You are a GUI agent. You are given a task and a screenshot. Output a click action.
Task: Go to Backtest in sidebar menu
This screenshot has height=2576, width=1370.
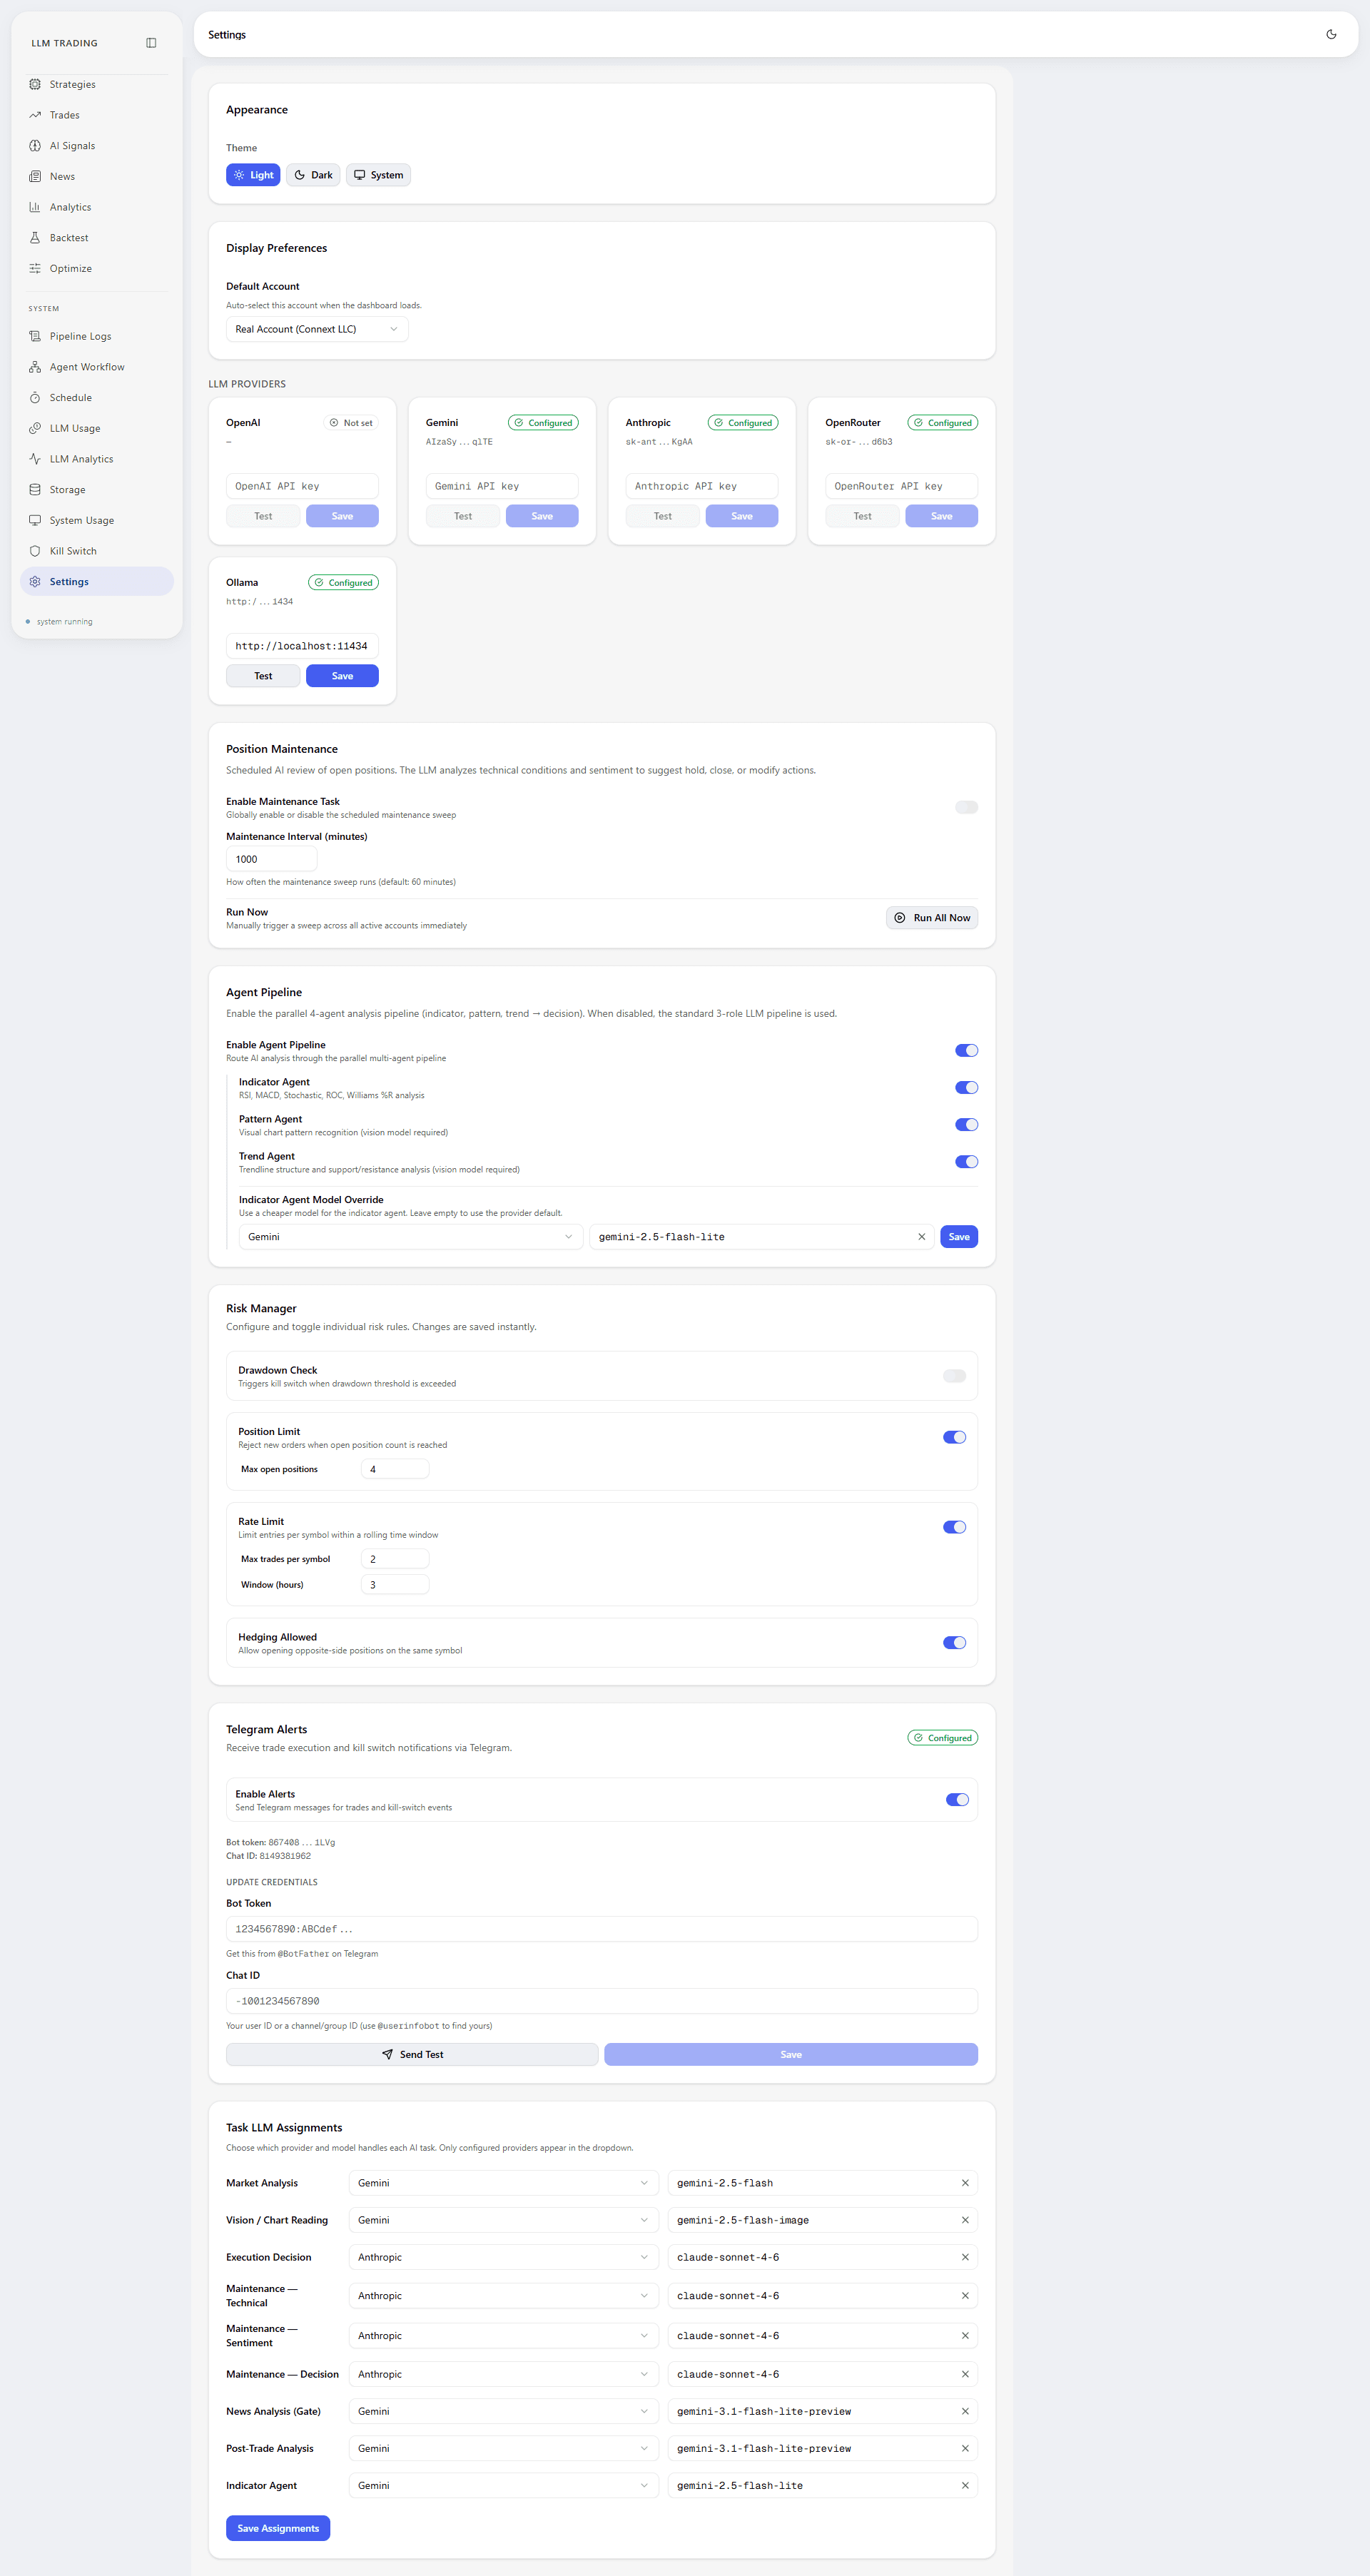click(97, 238)
